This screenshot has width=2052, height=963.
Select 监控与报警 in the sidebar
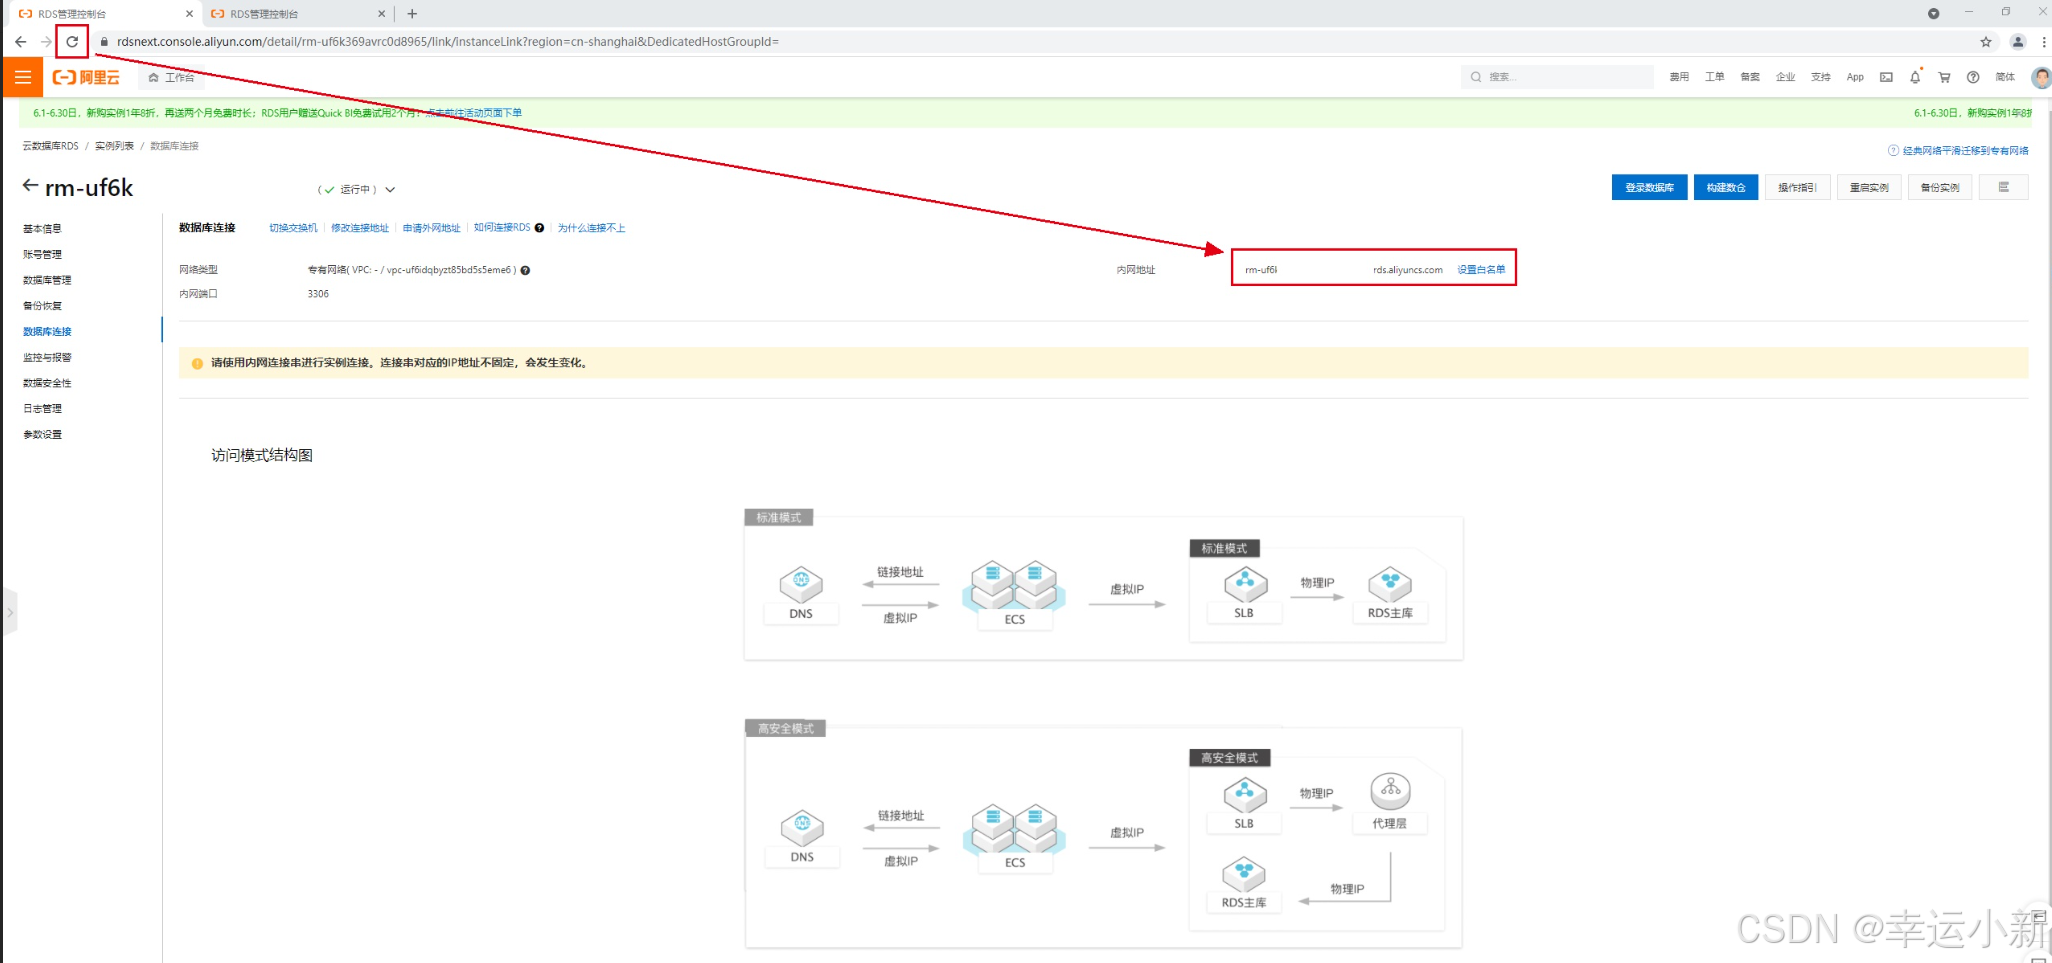[x=47, y=357]
